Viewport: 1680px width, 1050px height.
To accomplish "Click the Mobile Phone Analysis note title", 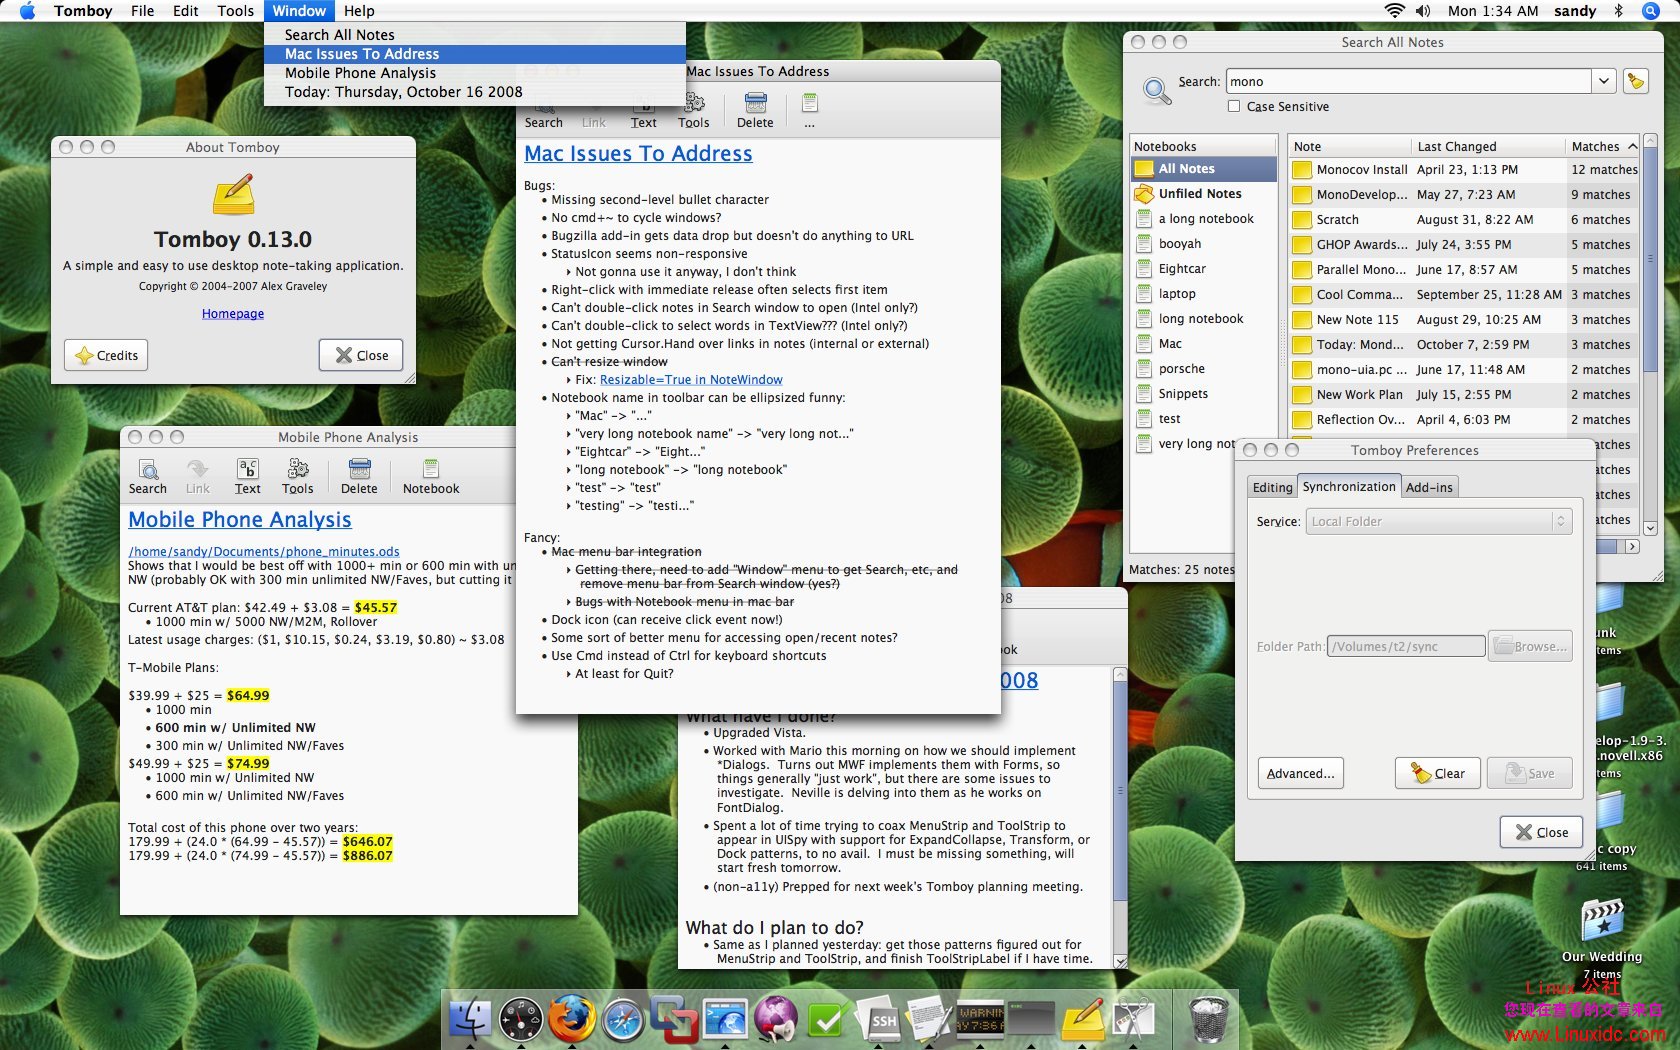I will (240, 520).
